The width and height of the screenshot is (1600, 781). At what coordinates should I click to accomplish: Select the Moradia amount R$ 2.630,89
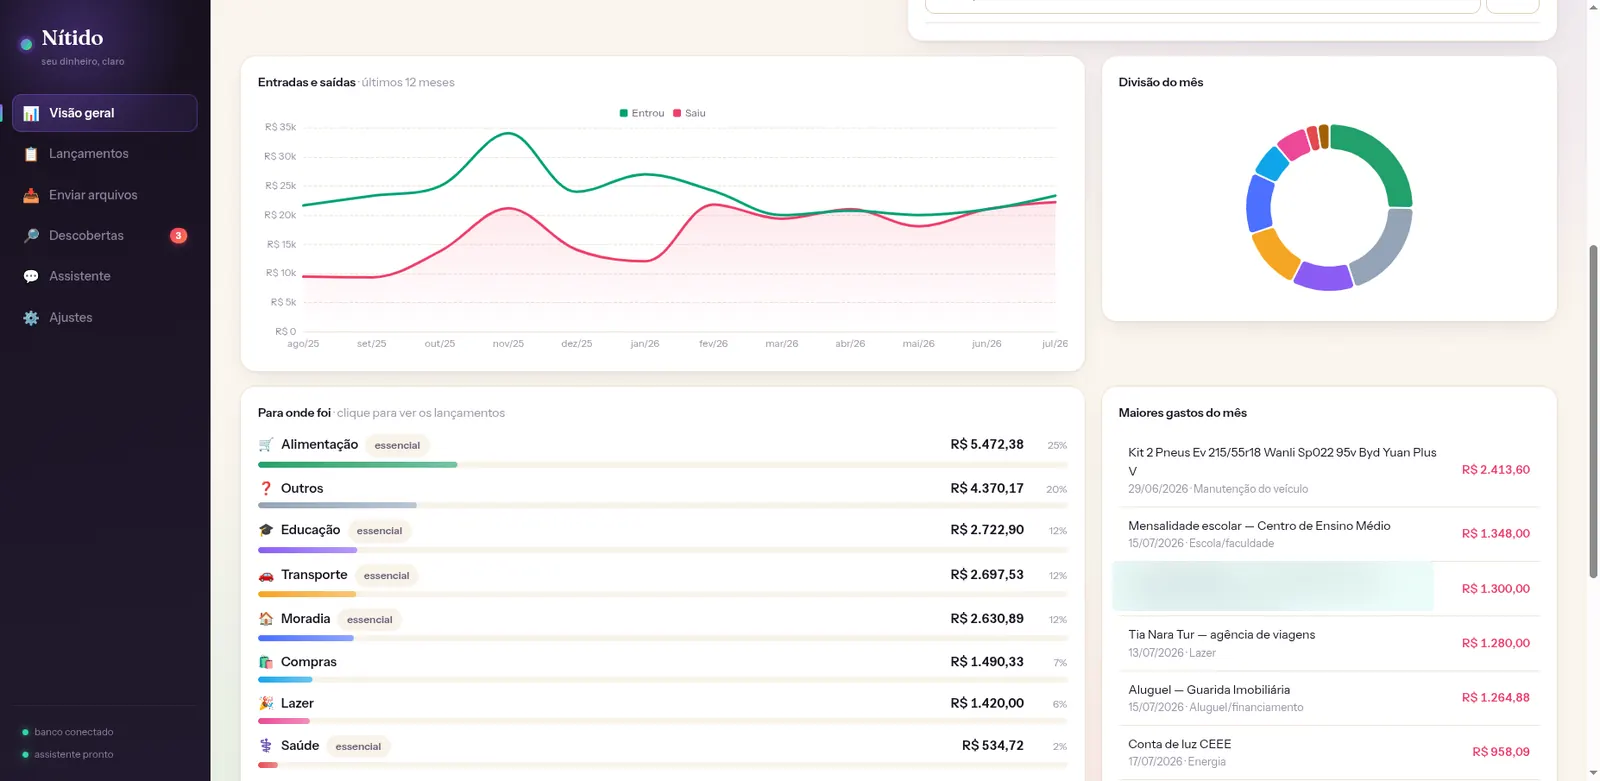(x=986, y=619)
